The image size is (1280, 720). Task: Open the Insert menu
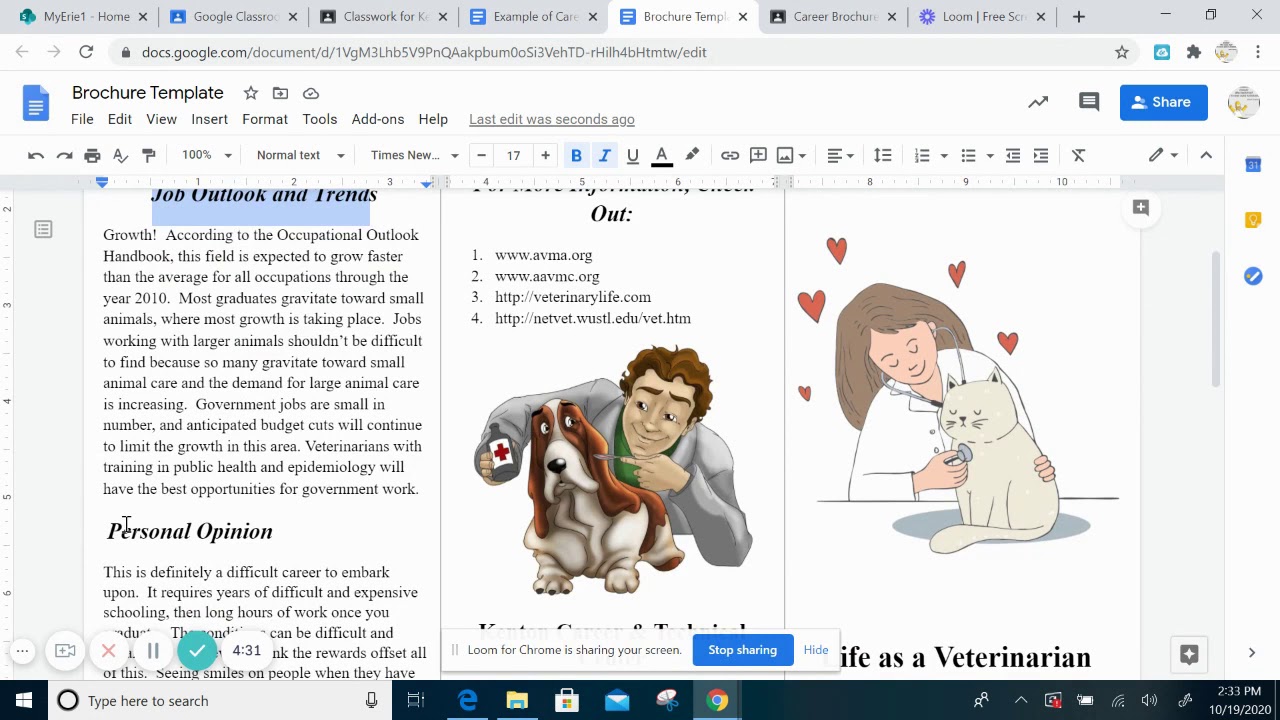pos(210,119)
